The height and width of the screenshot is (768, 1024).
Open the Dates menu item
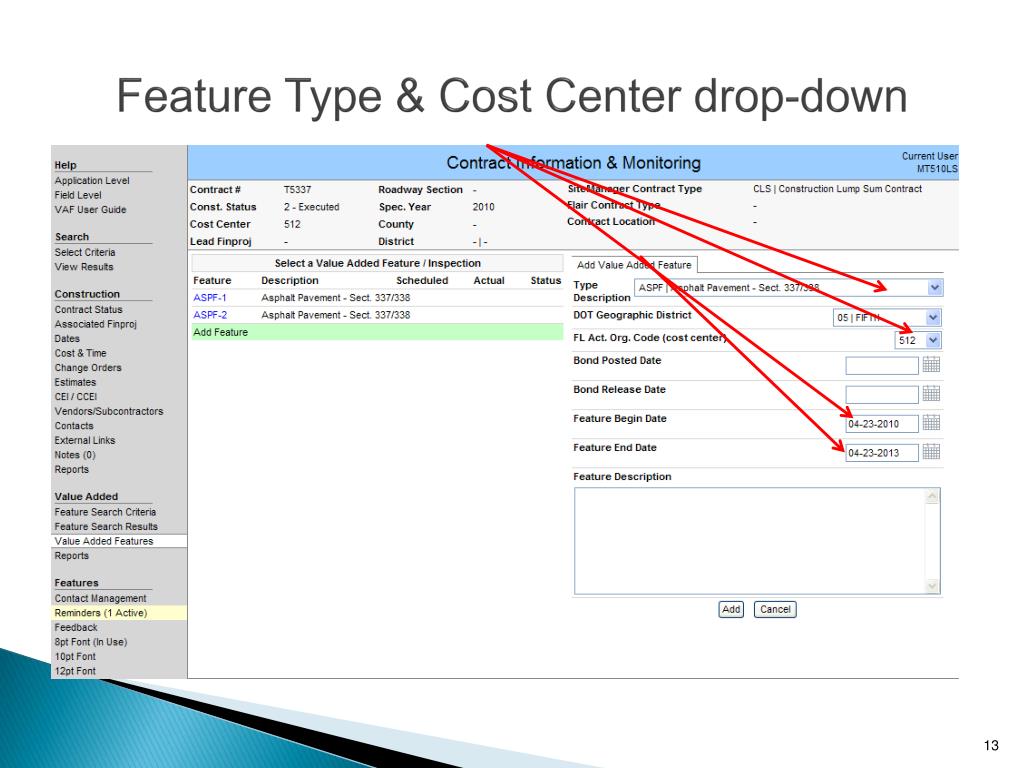(67, 339)
